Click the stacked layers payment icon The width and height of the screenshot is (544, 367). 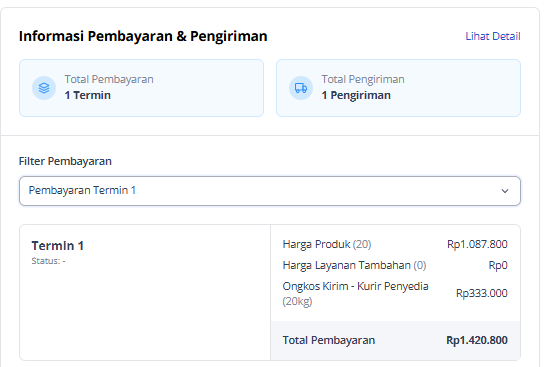coord(44,88)
